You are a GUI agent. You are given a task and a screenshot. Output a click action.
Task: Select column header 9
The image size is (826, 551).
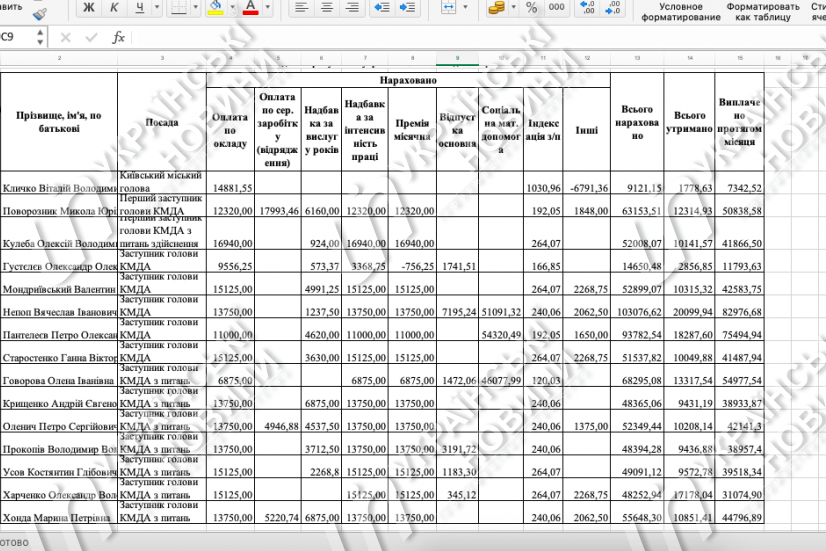(x=457, y=58)
